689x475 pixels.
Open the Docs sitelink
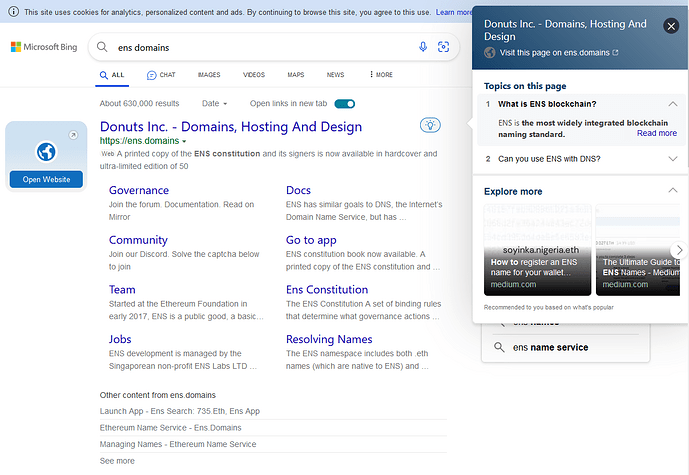298,190
